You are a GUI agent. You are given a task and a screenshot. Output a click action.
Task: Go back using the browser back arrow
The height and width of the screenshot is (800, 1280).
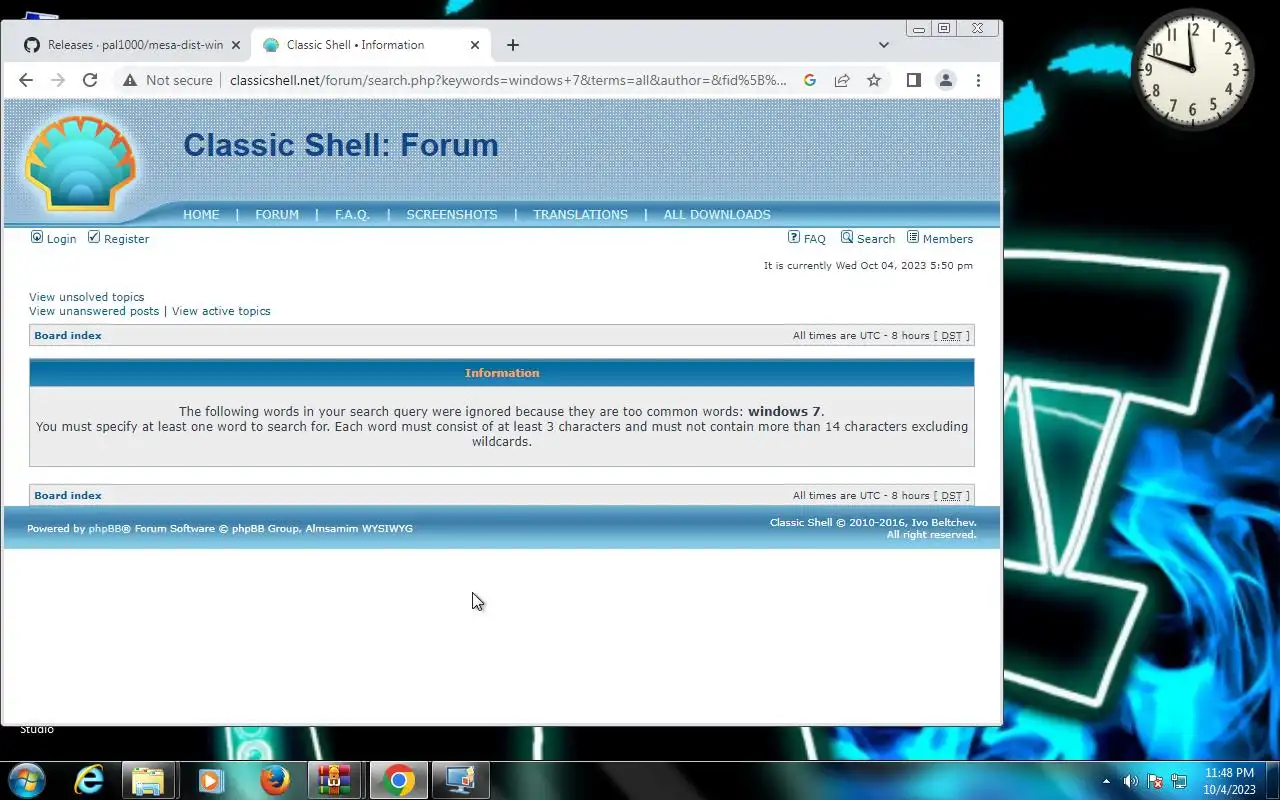click(26, 80)
